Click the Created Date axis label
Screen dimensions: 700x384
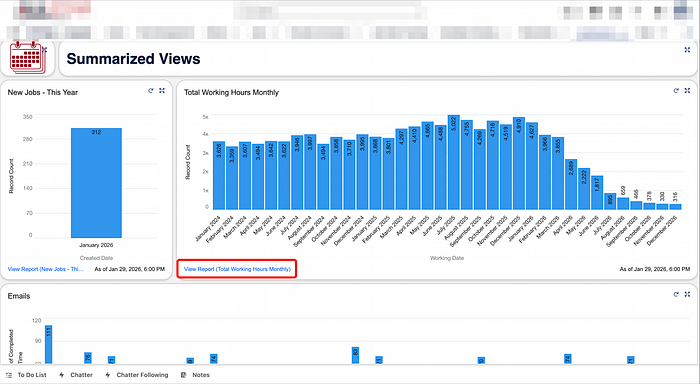click(96, 258)
